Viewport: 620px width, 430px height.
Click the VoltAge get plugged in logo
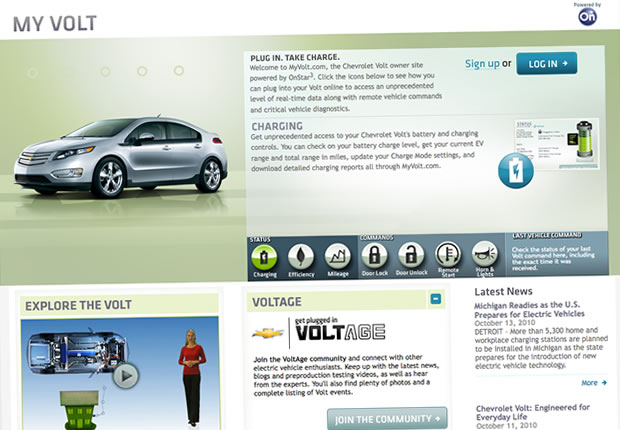pos(340,329)
